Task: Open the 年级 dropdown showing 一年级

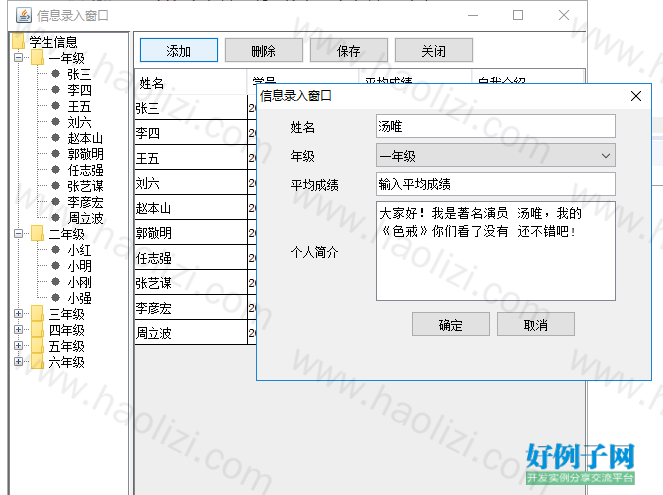Action: tap(496, 156)
